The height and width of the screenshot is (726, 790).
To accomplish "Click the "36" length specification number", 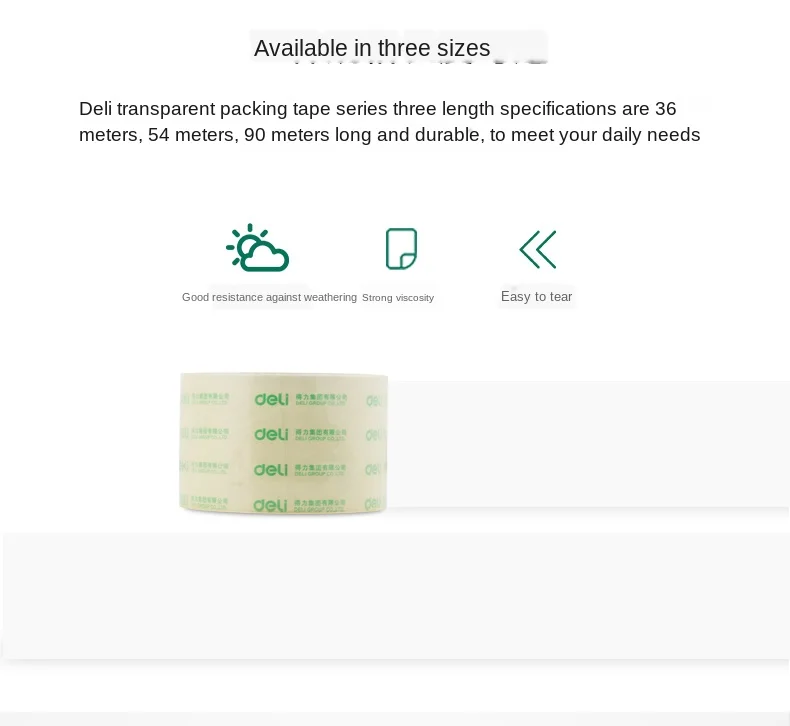I will tap(666, 109).
